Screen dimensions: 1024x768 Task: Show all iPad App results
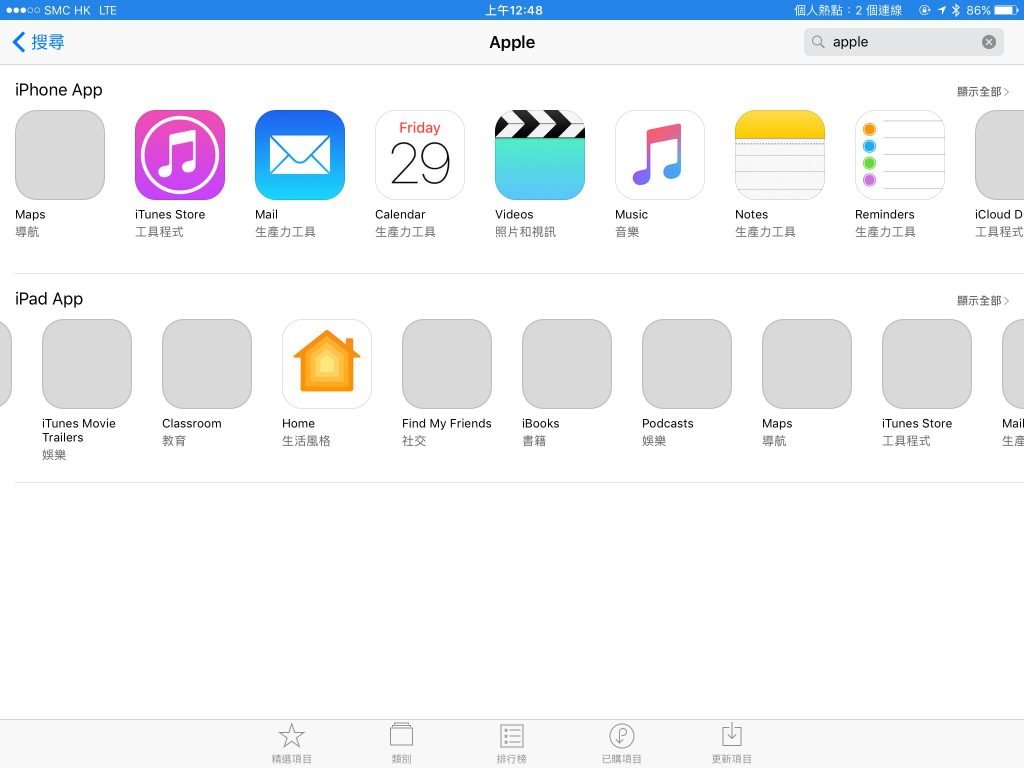coord(982,300)
